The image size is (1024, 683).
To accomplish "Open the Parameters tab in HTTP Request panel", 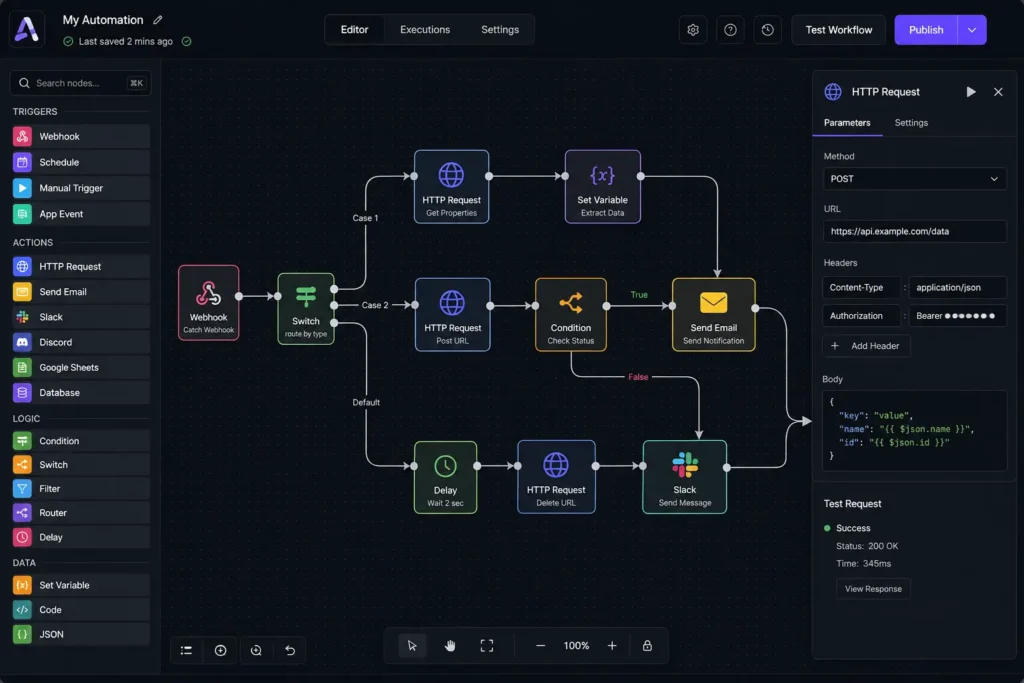I will click(x=847, y=123).
